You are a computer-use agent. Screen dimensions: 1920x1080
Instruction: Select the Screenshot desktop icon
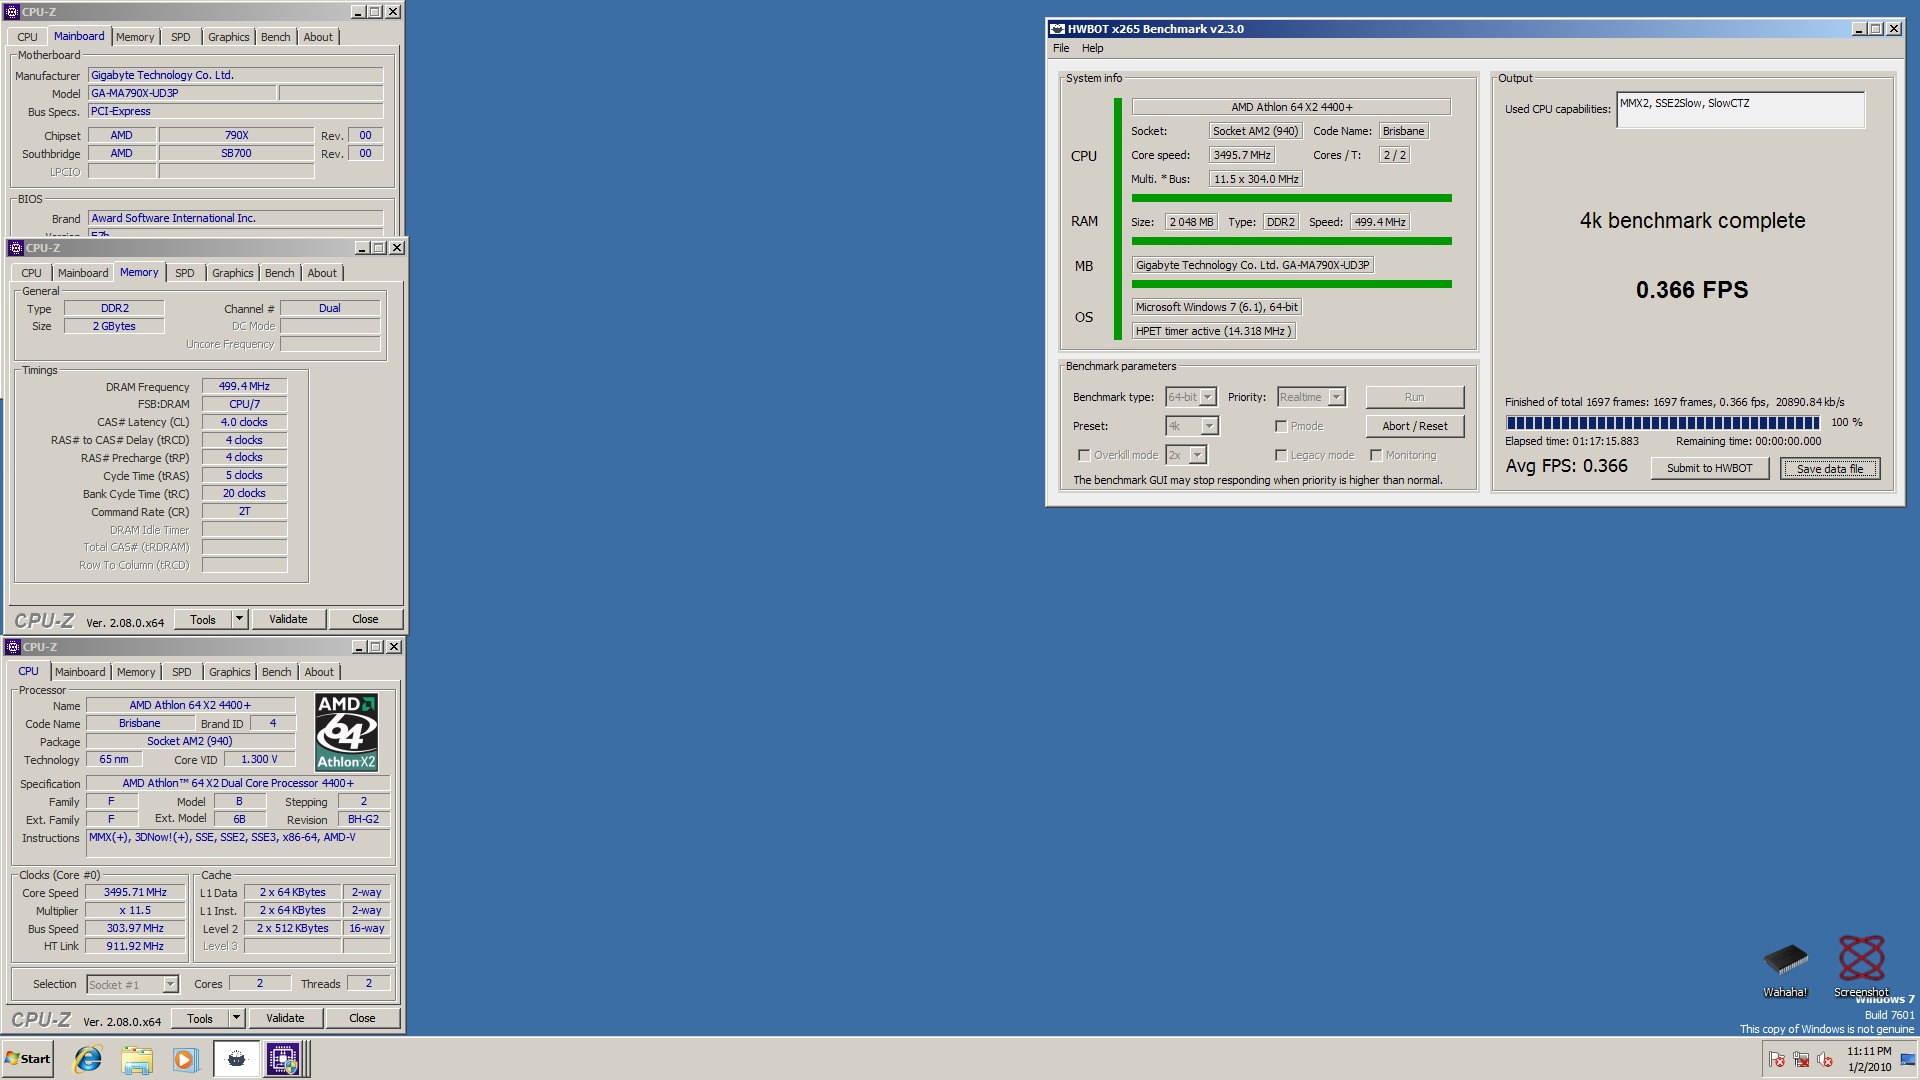[x=1861, y=967]
